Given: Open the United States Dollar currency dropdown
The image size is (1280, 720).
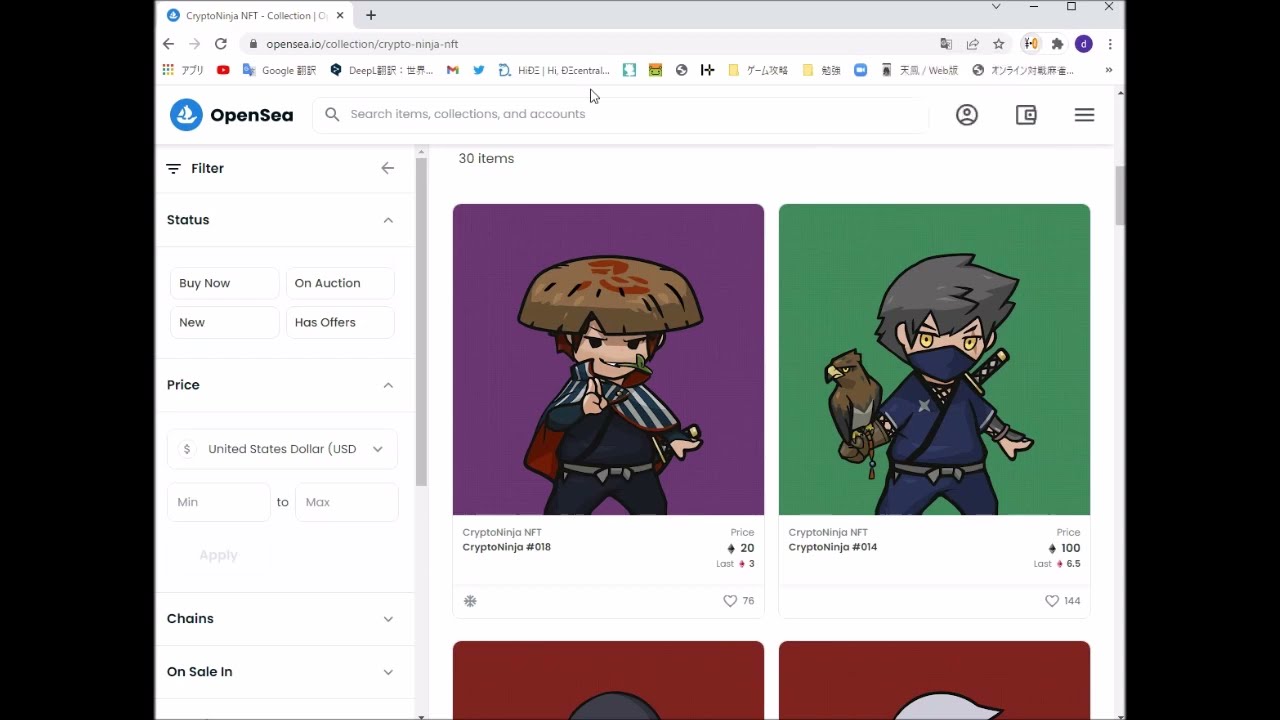Looking at the screenshot, I should pos(282,449).
